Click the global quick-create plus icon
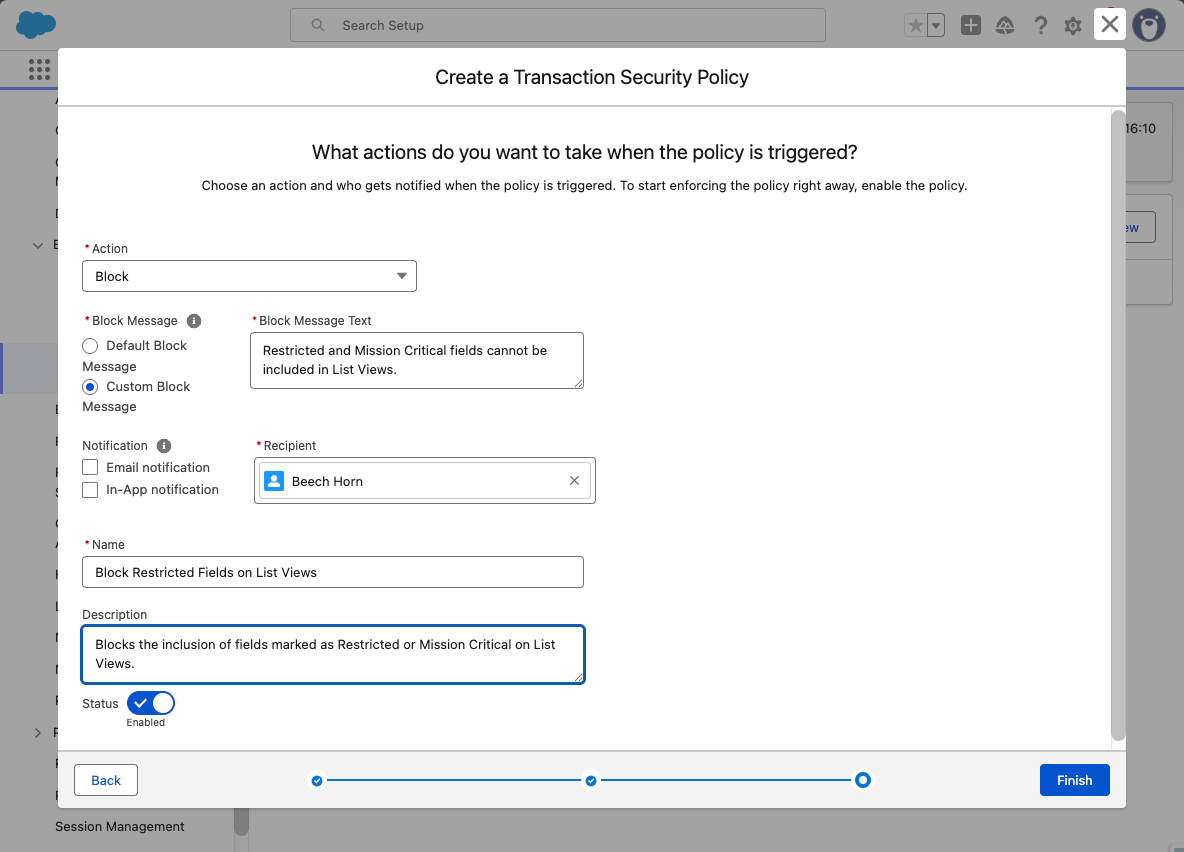 970,25
